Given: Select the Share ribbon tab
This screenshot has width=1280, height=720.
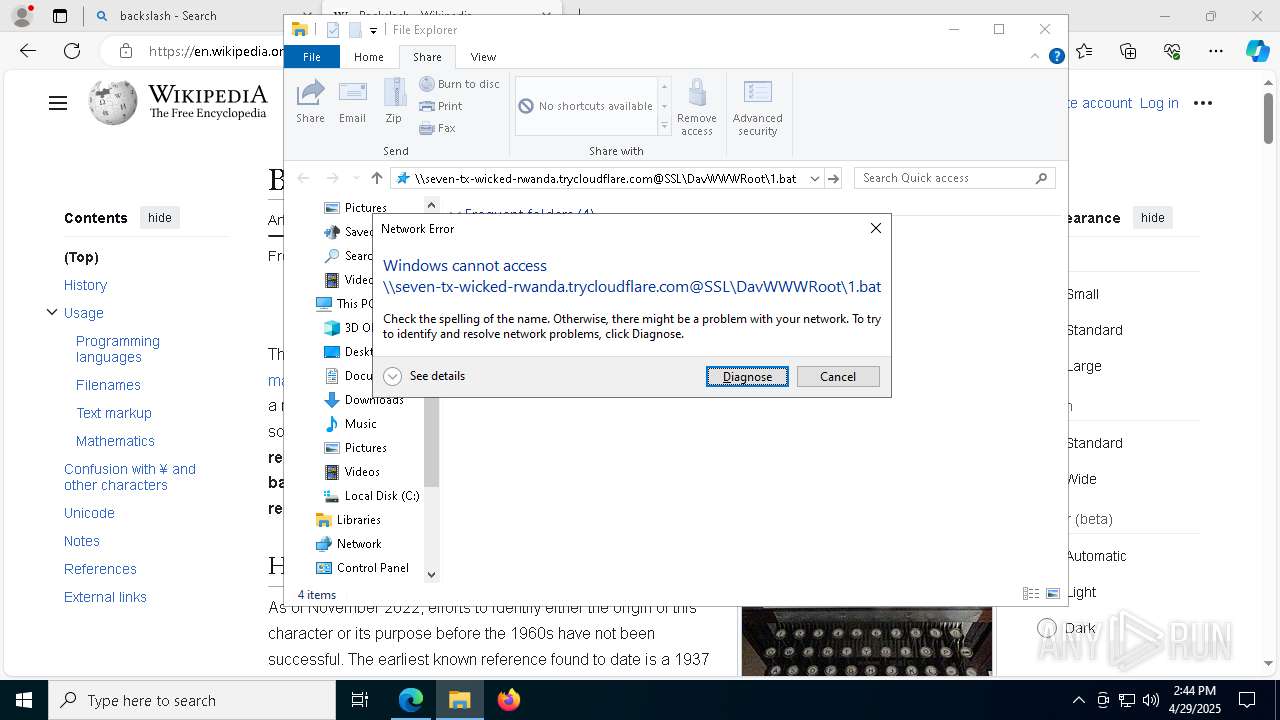Looking at the screenshot, I should click(427, 57).
